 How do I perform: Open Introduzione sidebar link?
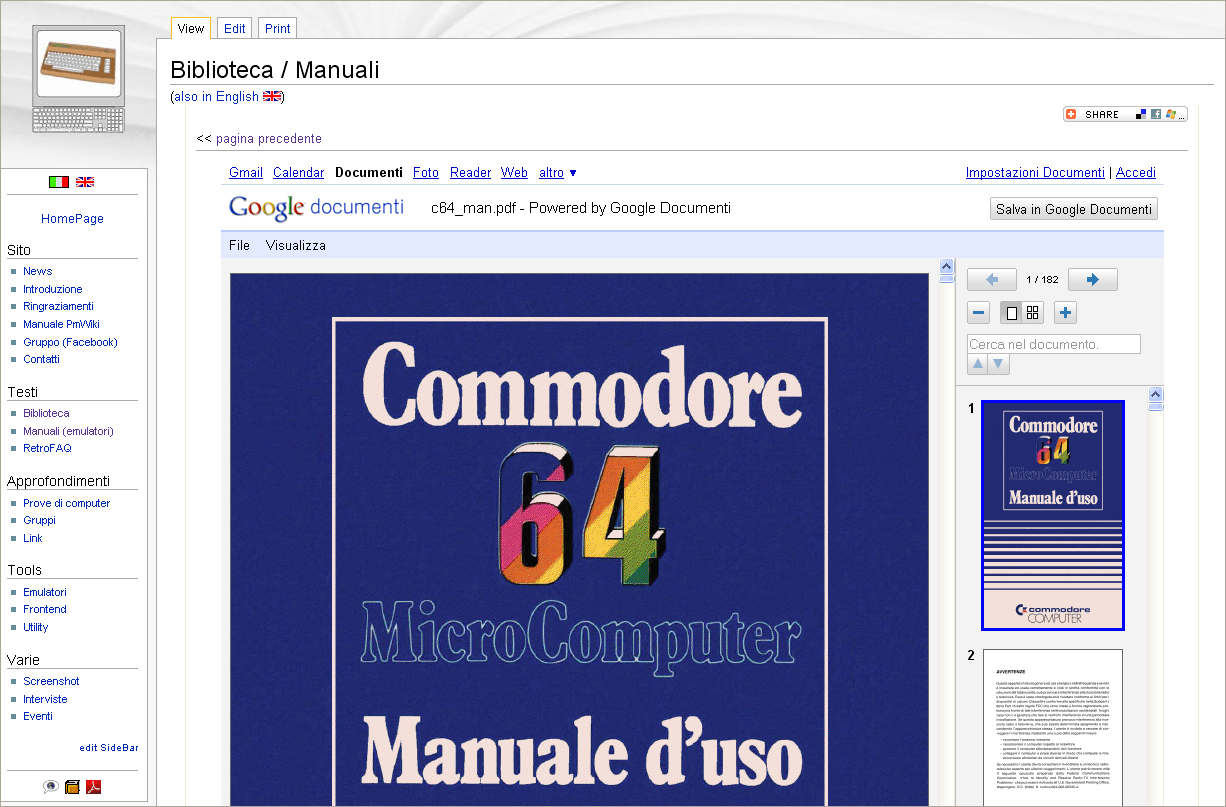click(53, 289)
